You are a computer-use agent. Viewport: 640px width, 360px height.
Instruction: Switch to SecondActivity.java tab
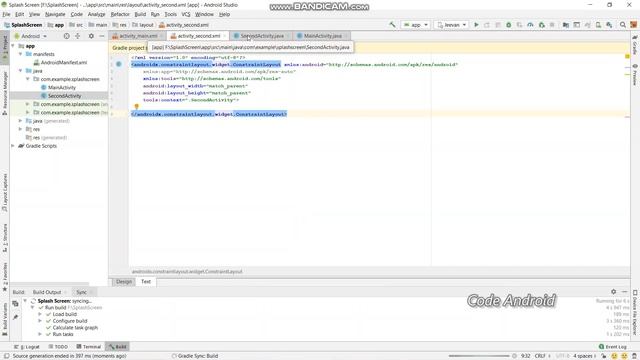(x=262, y=36)
